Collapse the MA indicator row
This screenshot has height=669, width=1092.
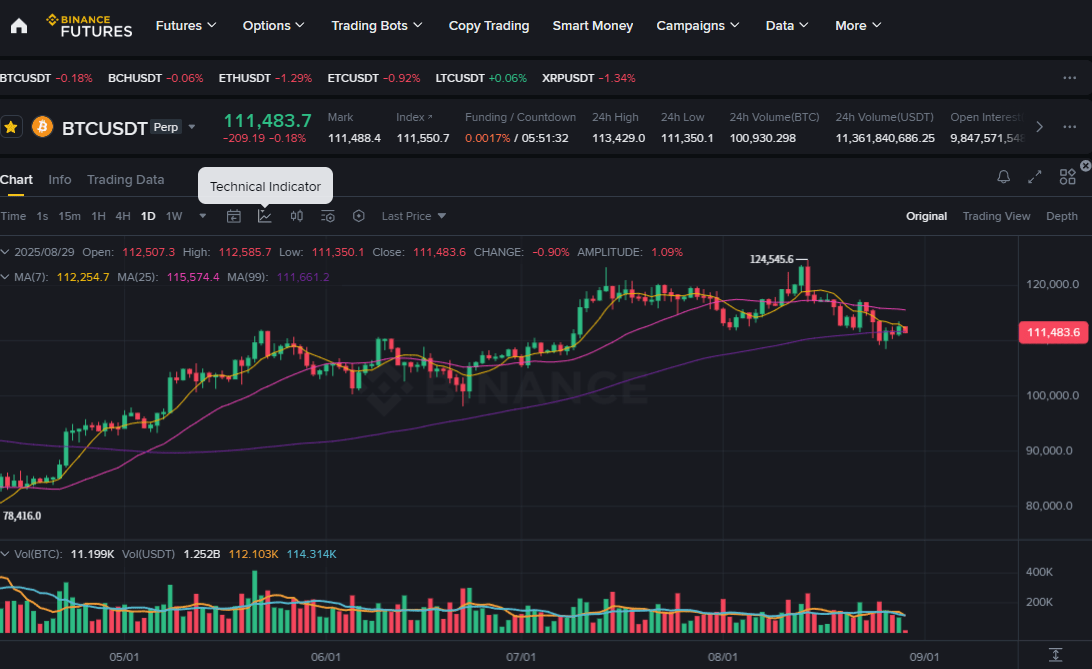[6, 277]
